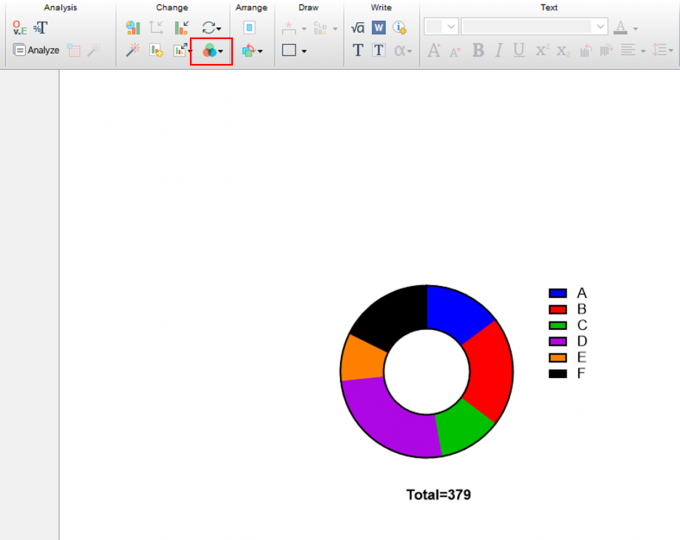Click the Magic wand icon in Change section
This screenshot has height=540, width=680.
[x=133, y=50]
